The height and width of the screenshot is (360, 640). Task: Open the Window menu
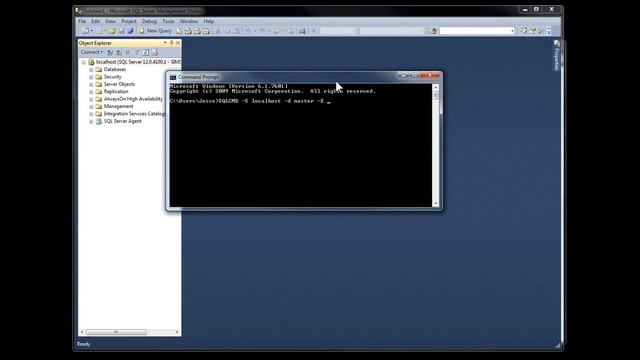[189, 21]
